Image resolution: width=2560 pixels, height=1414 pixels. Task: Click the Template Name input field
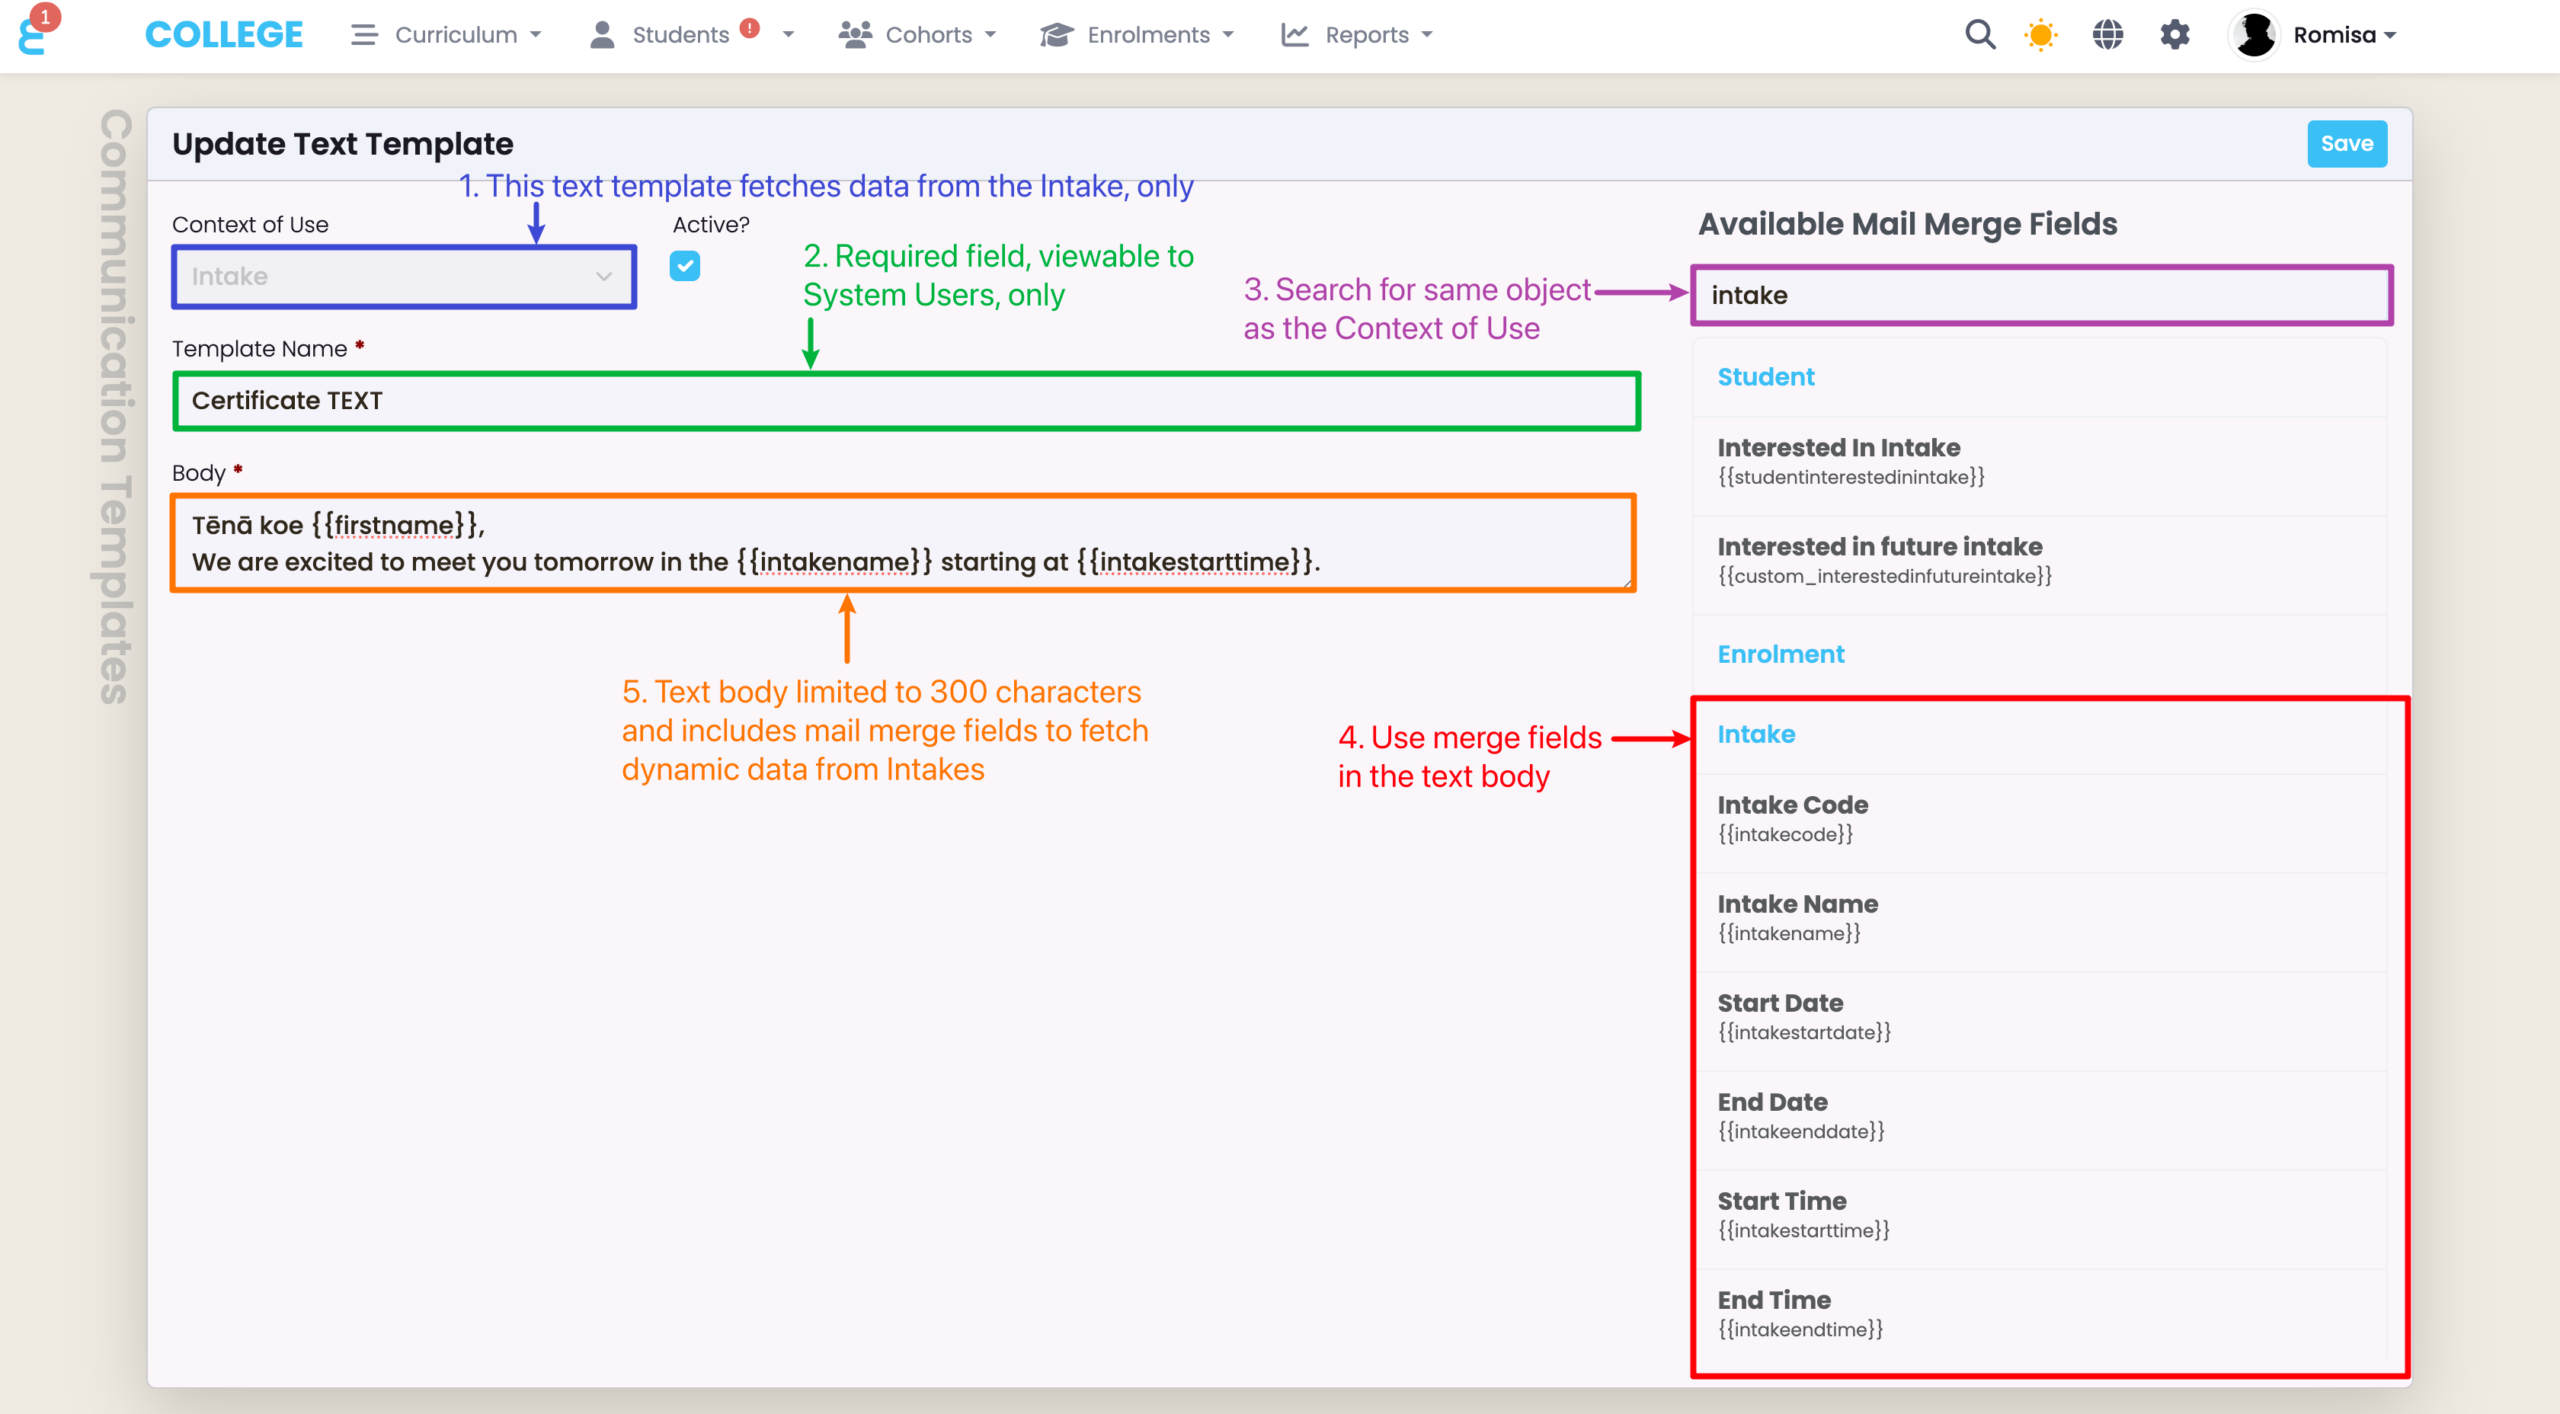906,401
